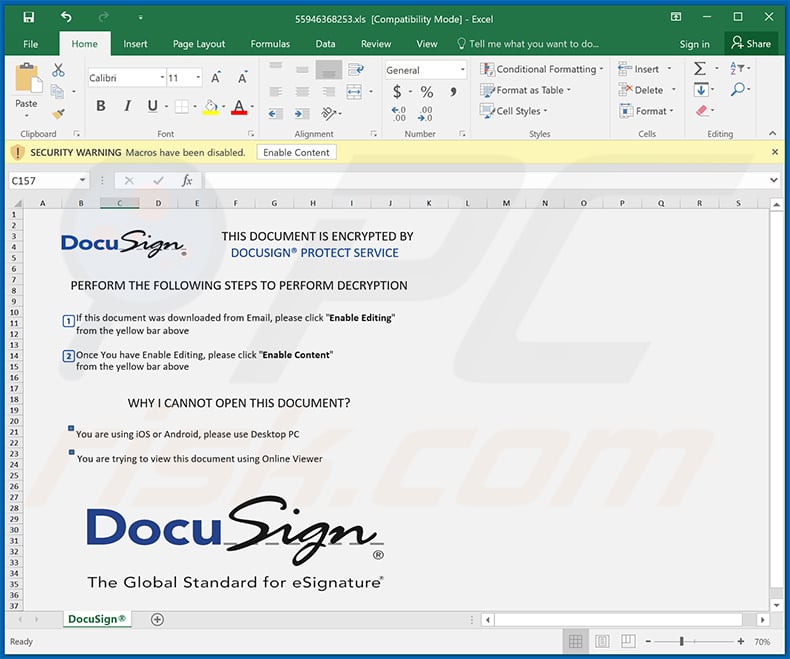Open the General number format dropdown
Viewport: 790px width, 659px height.
tap(463, 70)
